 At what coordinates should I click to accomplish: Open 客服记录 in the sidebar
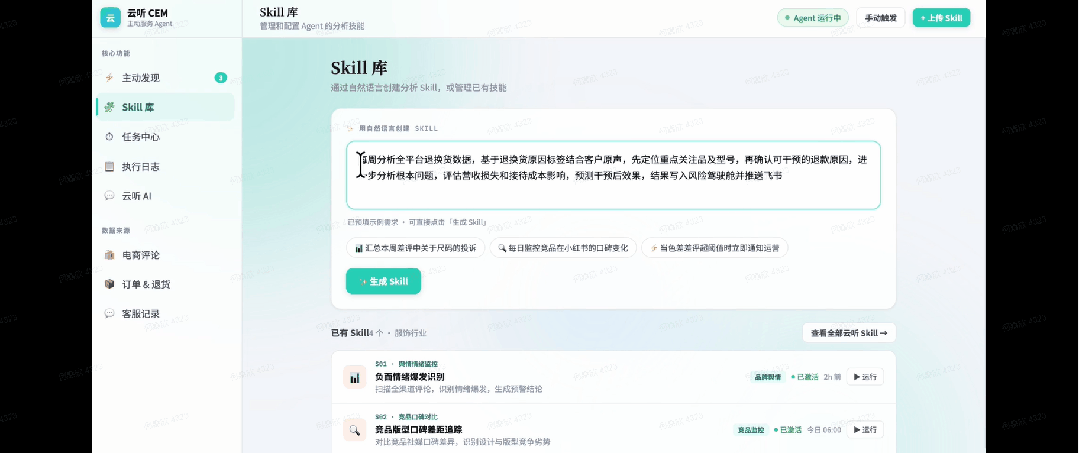point(140,314)
